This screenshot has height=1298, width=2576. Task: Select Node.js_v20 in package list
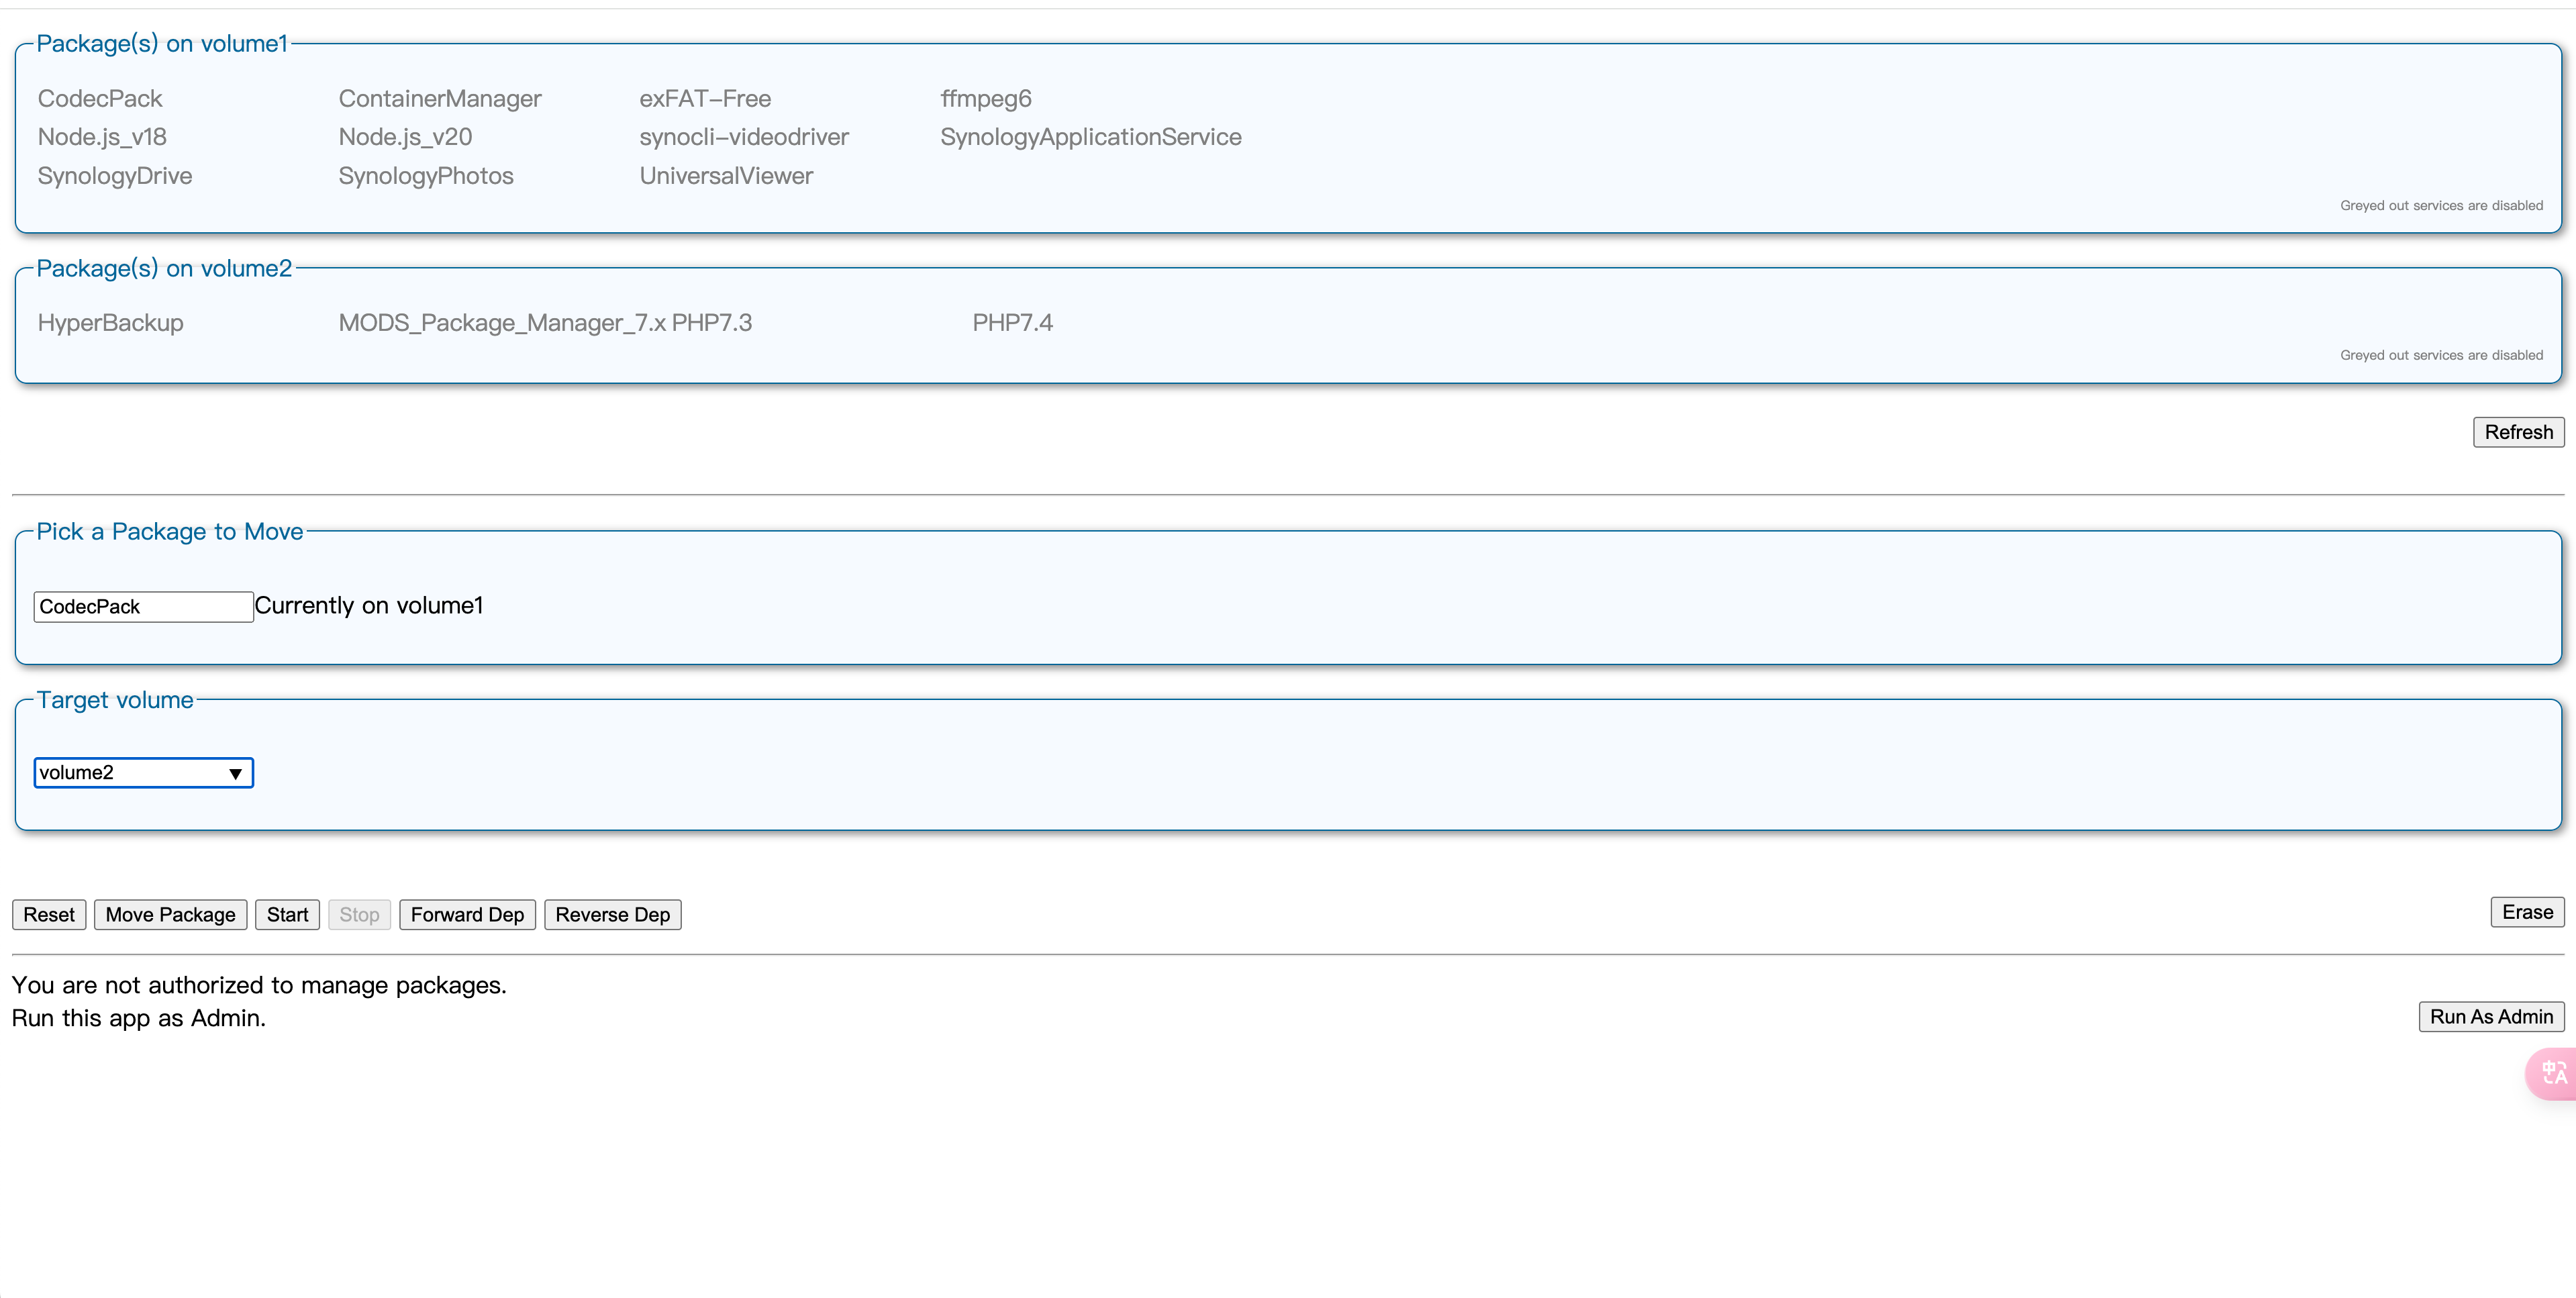coord(405,137)
